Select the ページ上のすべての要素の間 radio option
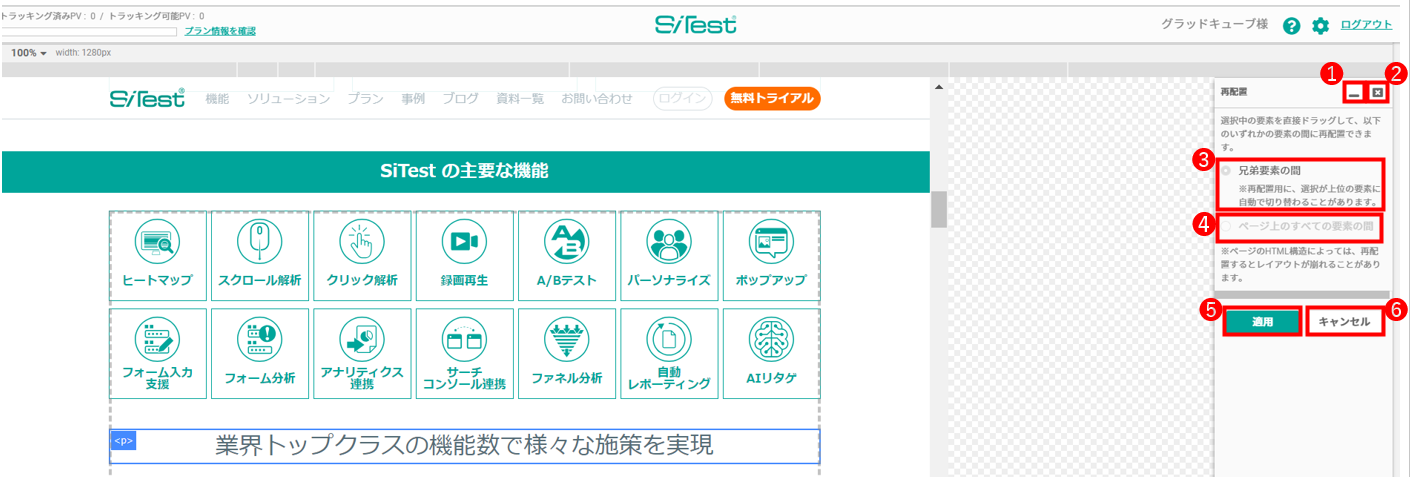This screenshot has width=1410, height=477. 1226,226
